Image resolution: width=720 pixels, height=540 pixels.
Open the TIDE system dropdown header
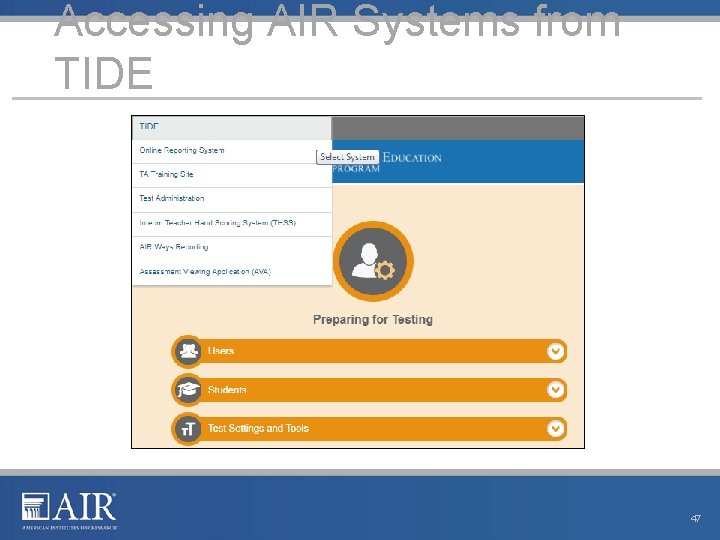[x=231, y=128]
